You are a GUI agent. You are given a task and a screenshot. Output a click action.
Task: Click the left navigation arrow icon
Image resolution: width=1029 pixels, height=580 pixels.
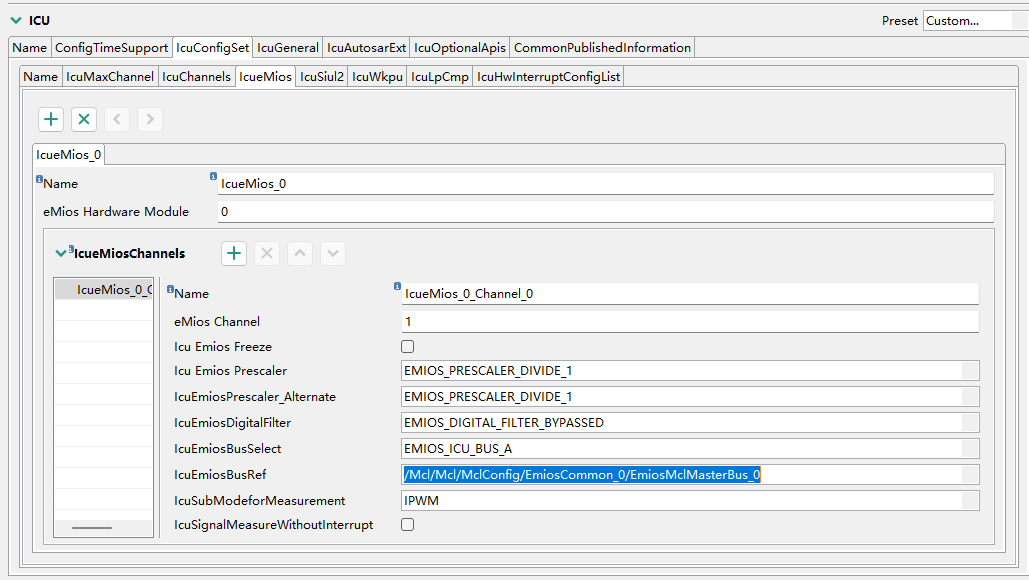click(x=116, y=119)
